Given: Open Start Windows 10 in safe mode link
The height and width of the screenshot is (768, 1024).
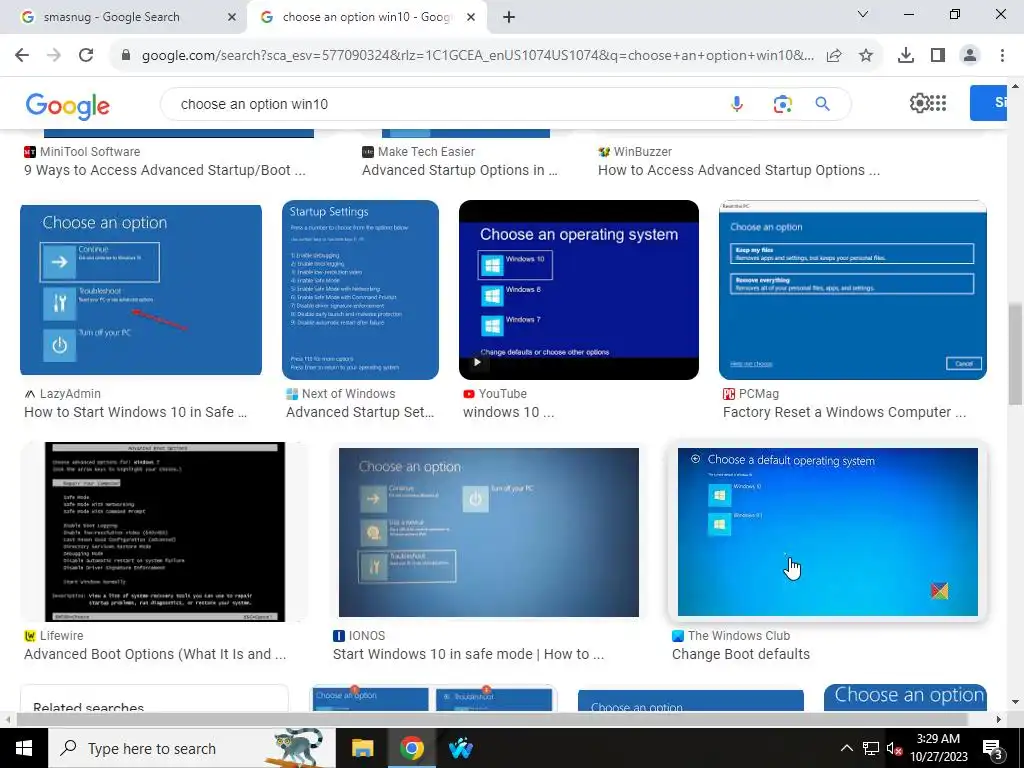Looking at the screenshot, I should tap(468, 654).
